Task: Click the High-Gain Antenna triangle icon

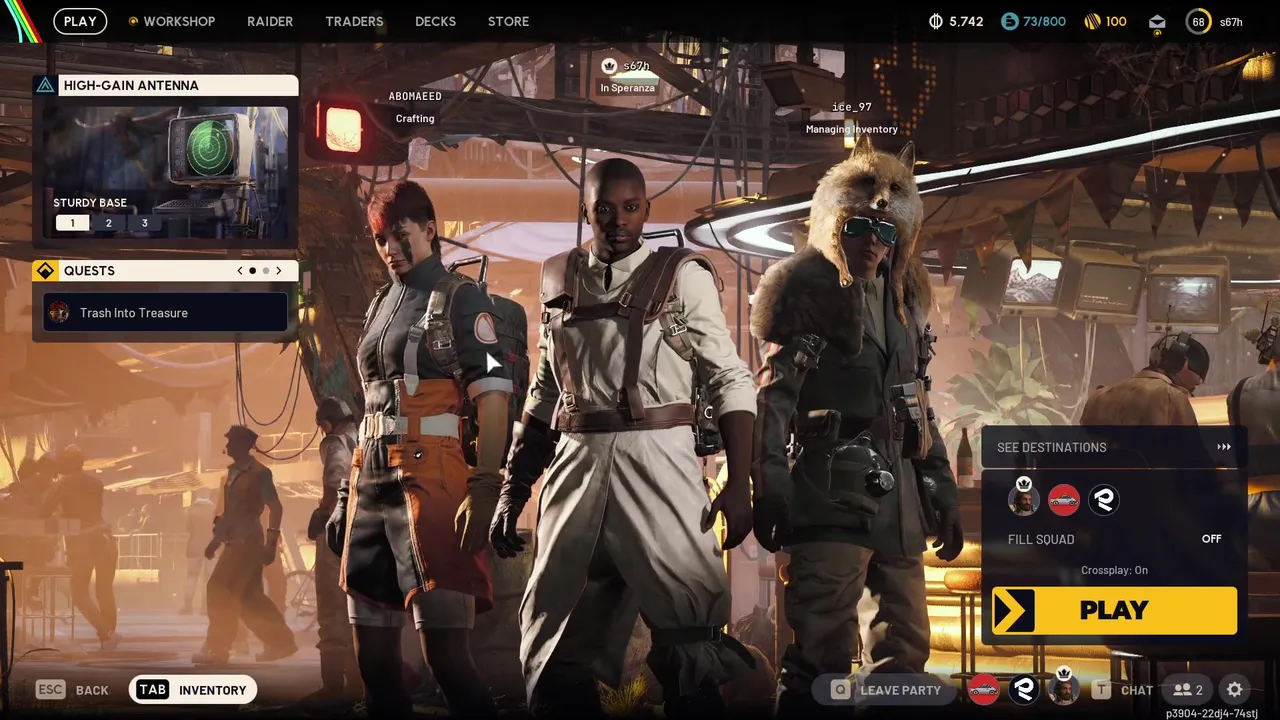Action: pyautogui.click(x=45, y=85)
